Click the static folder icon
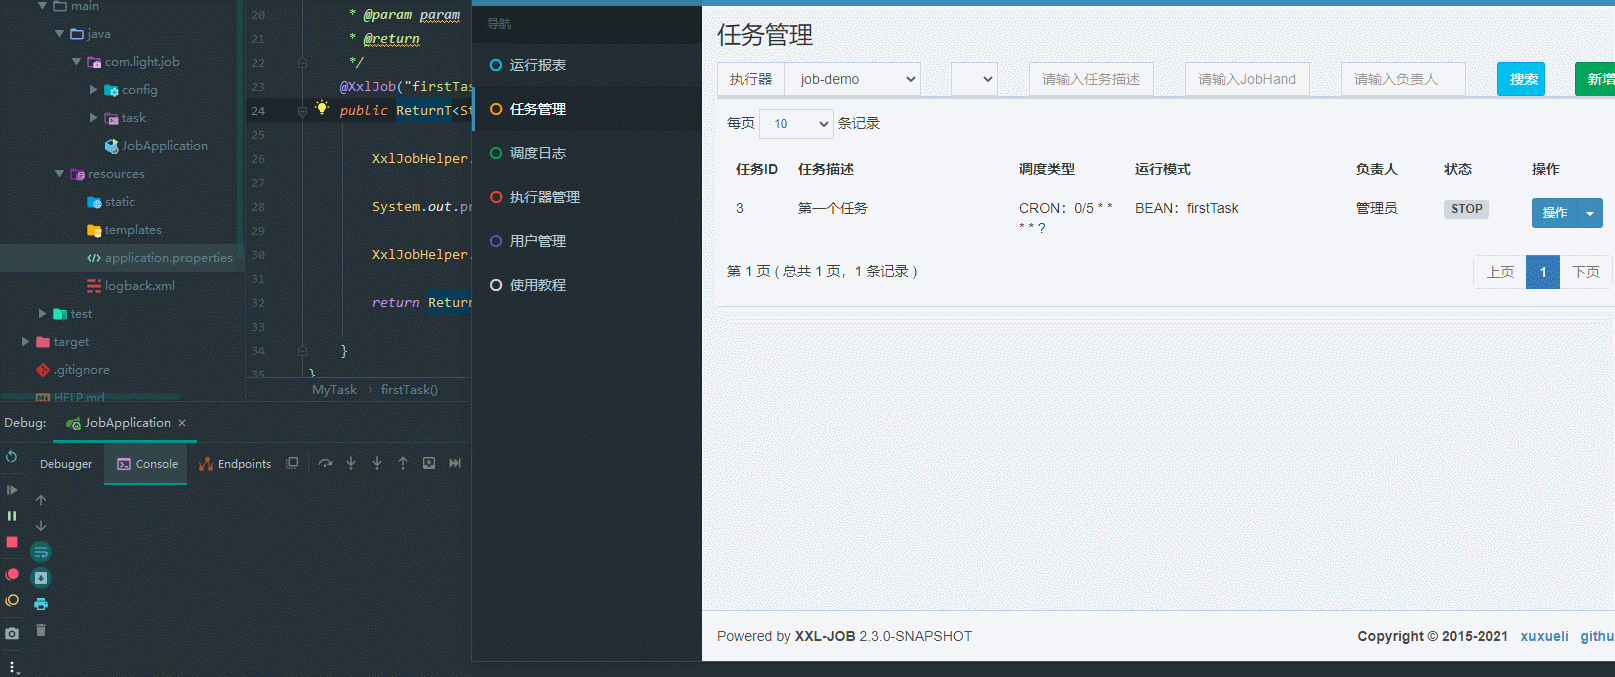 [94, 202]
